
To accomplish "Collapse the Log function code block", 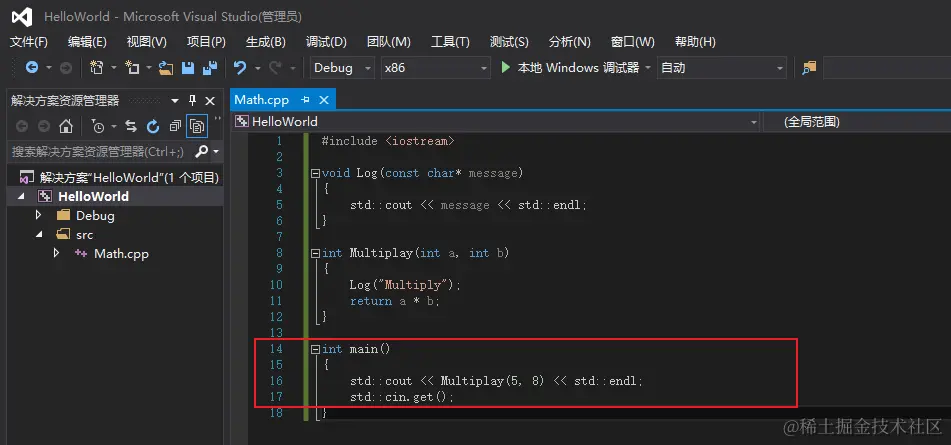I will (315, 173).
